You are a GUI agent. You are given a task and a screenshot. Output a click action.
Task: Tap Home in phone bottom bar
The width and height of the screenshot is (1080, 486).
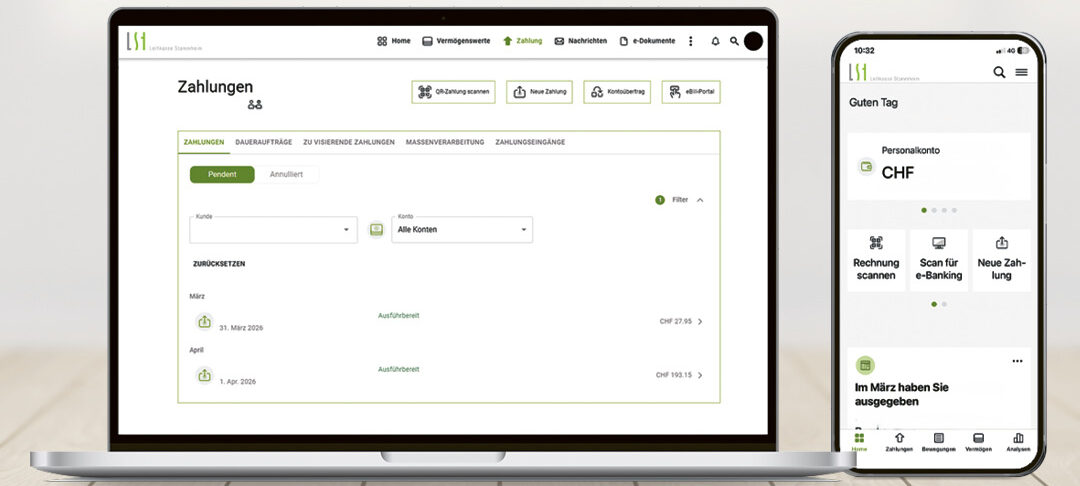(859, 442)
